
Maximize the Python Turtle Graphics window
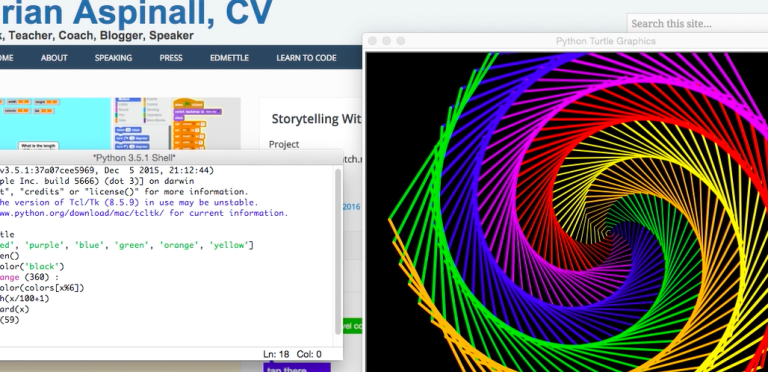(401, 41)
